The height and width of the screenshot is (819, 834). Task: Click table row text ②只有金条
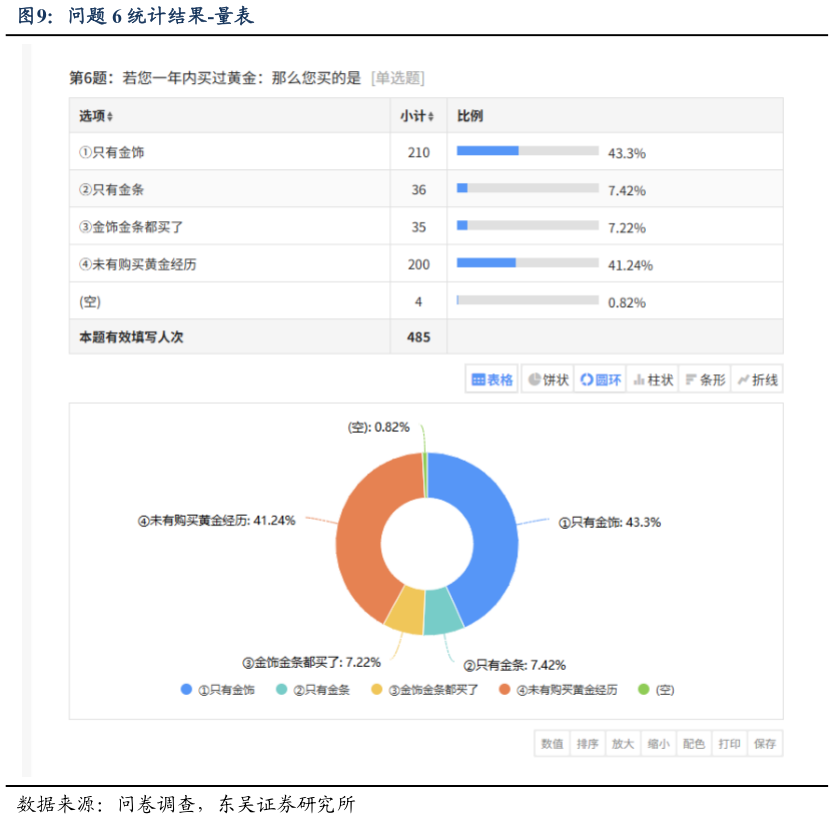[112, 190]
